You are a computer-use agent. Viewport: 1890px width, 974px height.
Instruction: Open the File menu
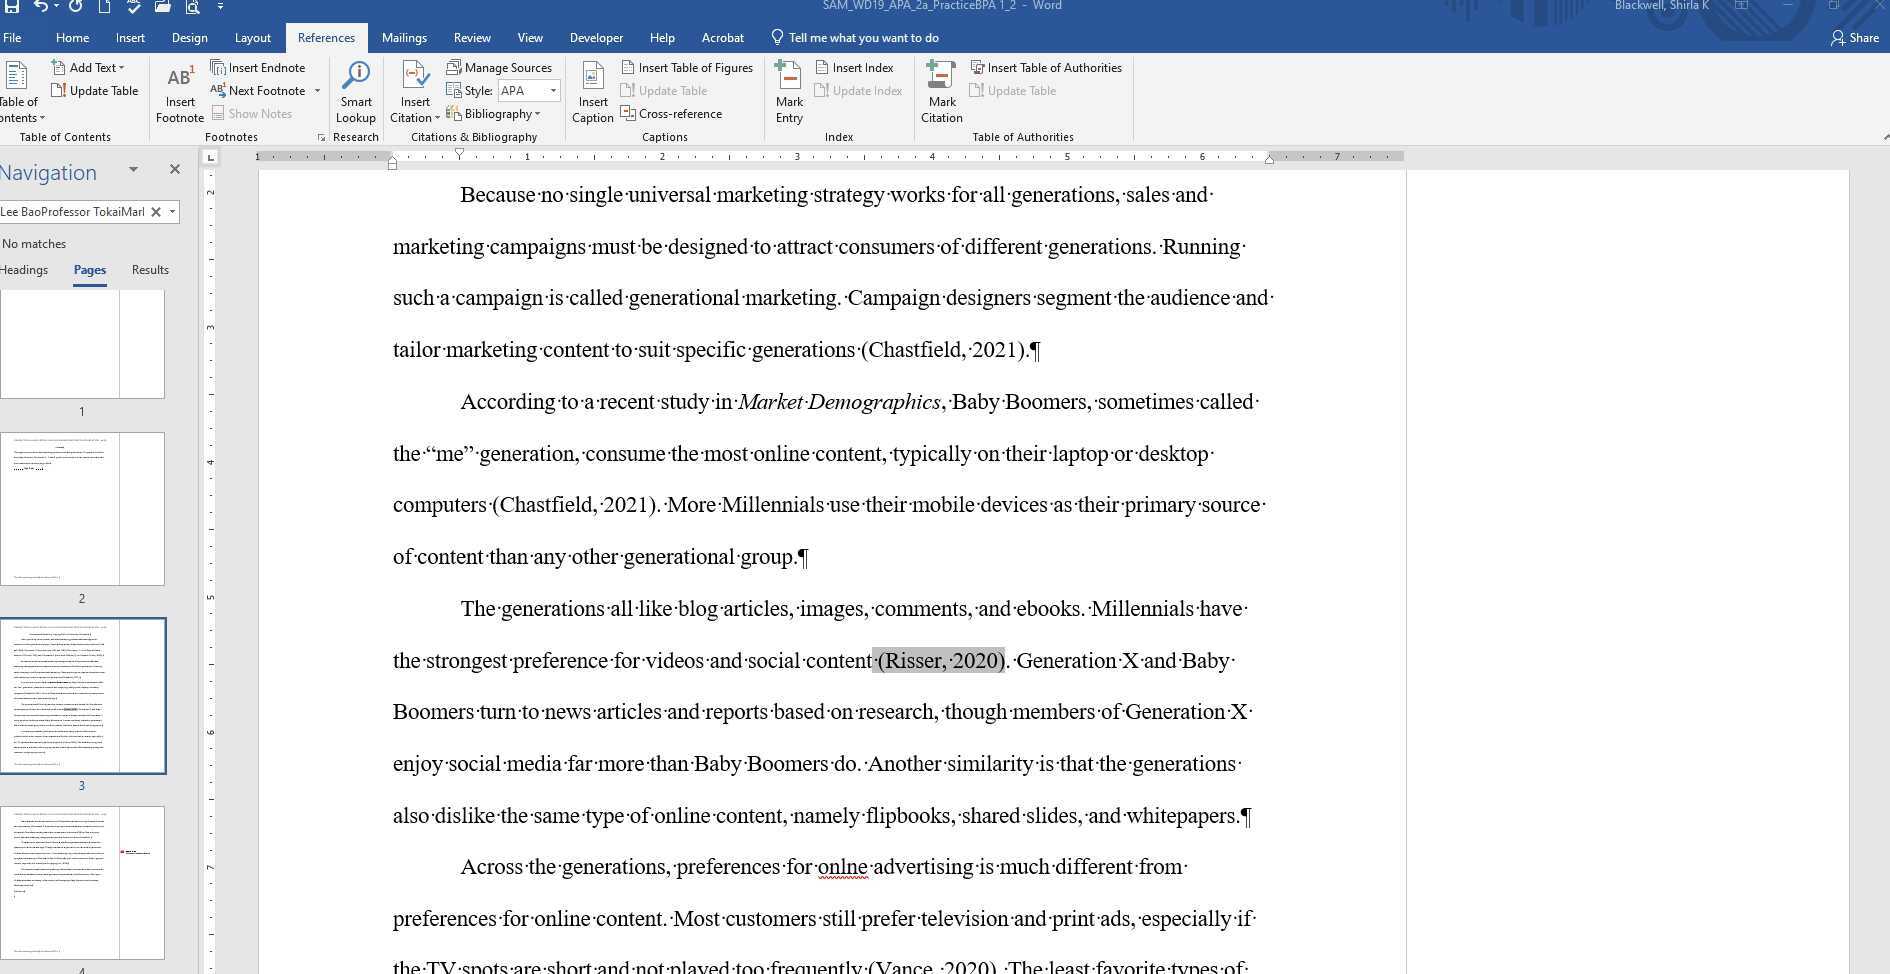[x=12, y=38]
